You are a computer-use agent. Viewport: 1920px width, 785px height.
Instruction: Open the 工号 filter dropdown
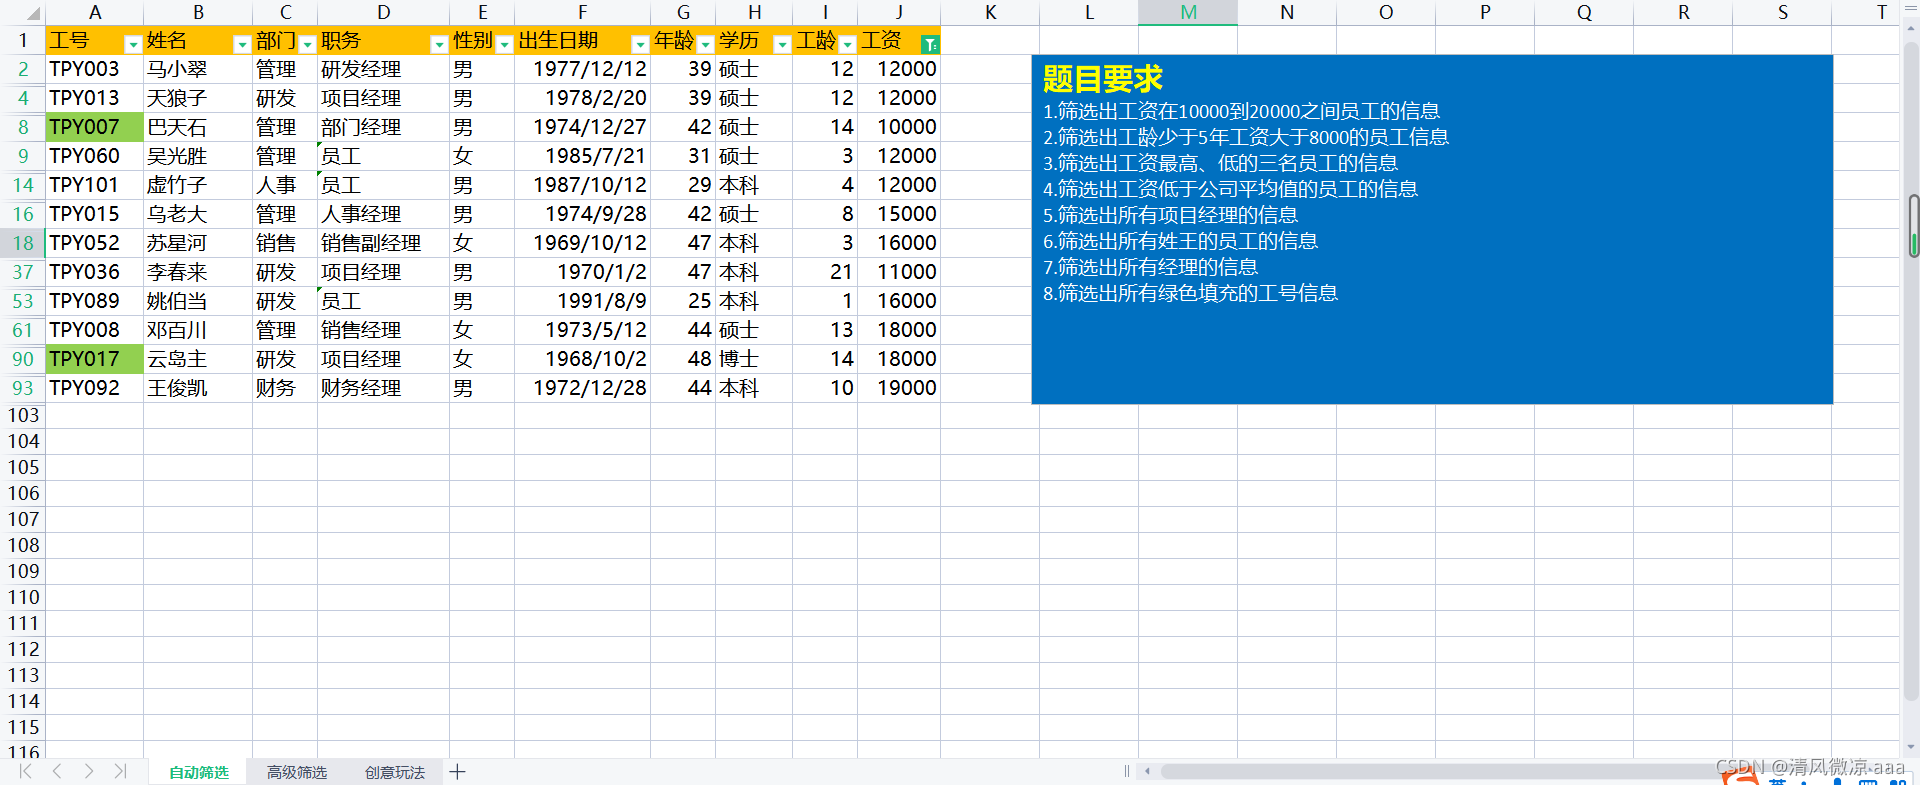point(133,44)
